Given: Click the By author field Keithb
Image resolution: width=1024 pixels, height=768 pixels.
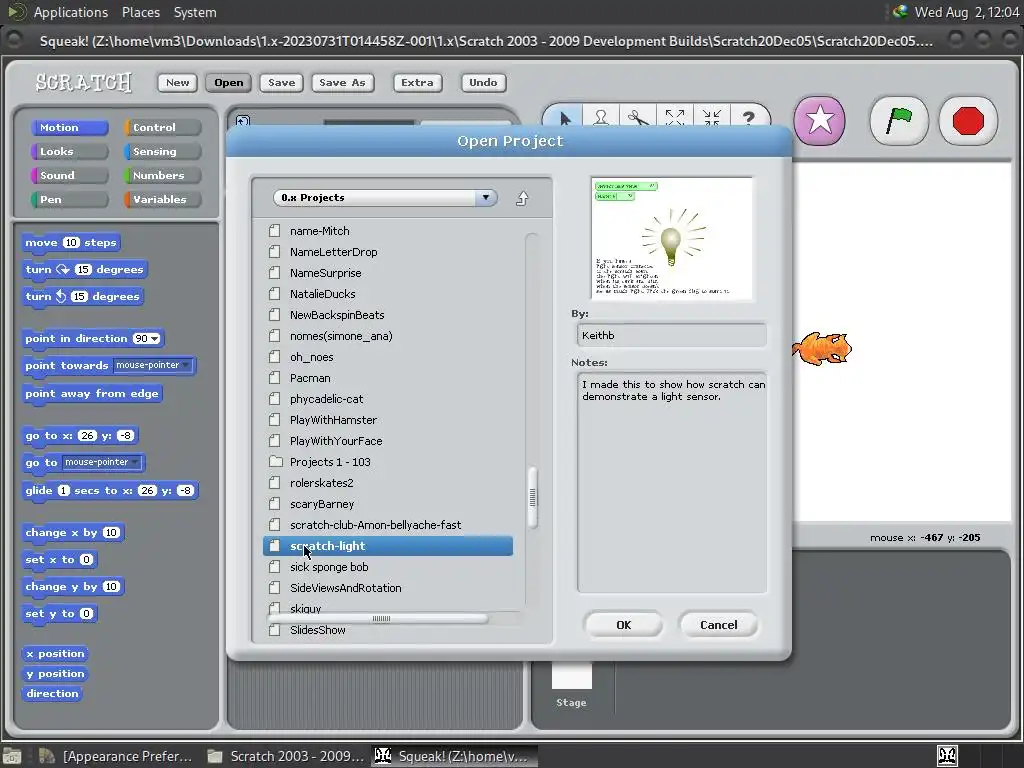Looking at the screenshot, I should (x=671, y=336).
